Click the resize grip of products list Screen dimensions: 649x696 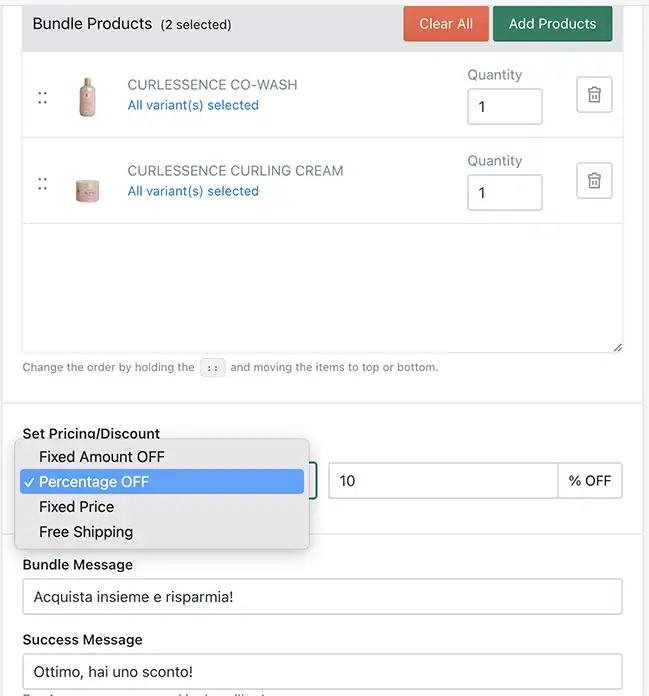click(617, 348)
